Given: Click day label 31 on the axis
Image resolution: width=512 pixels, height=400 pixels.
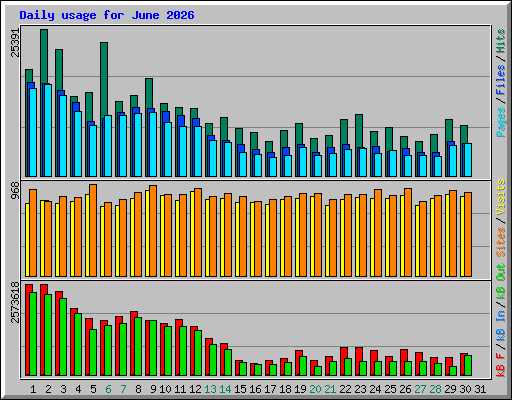Looking at the screenshot, I should [x=480, y=389].
